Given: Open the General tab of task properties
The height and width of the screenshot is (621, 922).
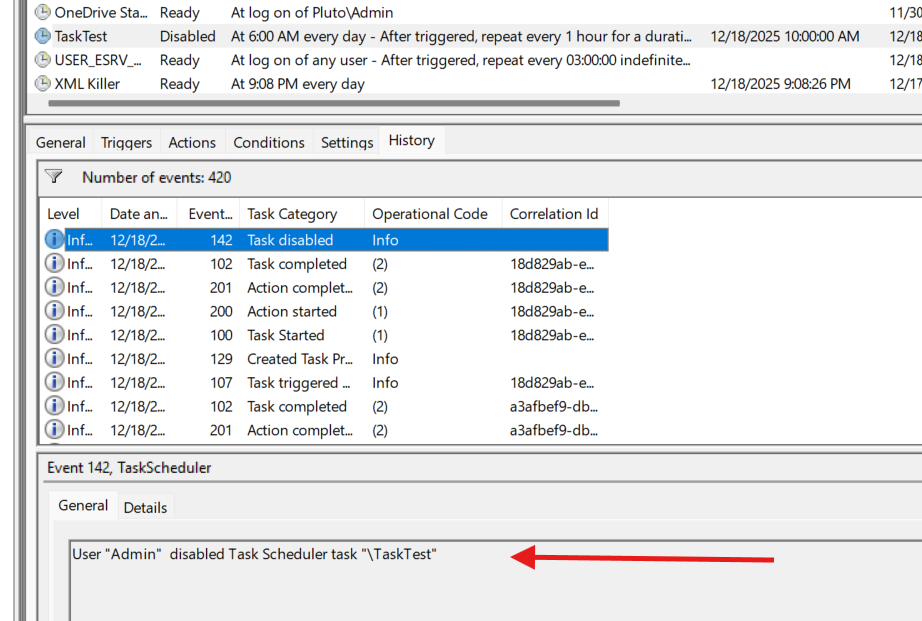Looking at the screenshot, I should click(61, 142).
